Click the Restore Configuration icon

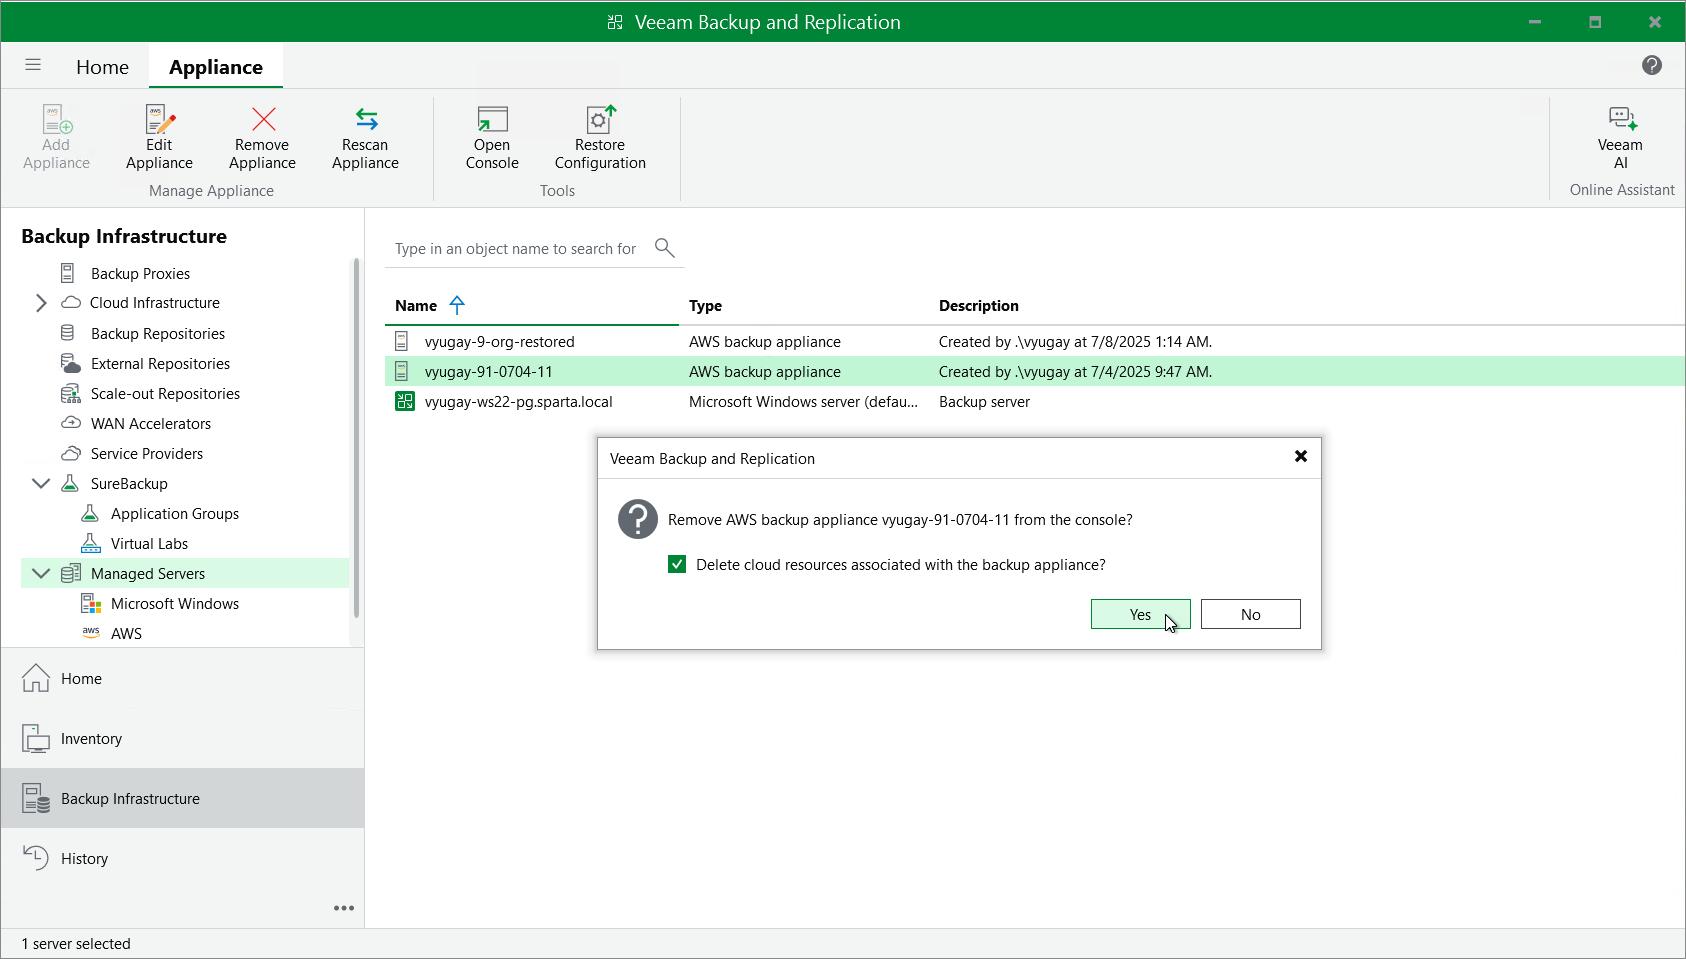pyautogui.click(x=600, y=121)
